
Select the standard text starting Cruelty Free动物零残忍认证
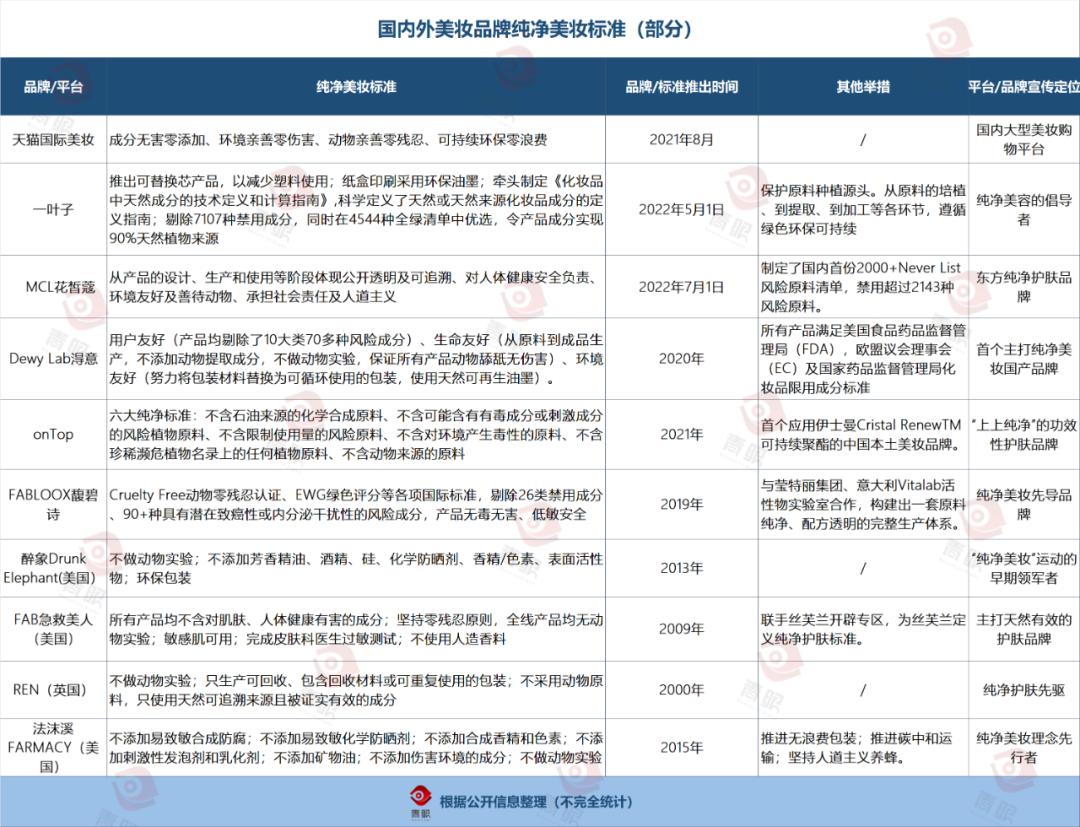[356, 505]
